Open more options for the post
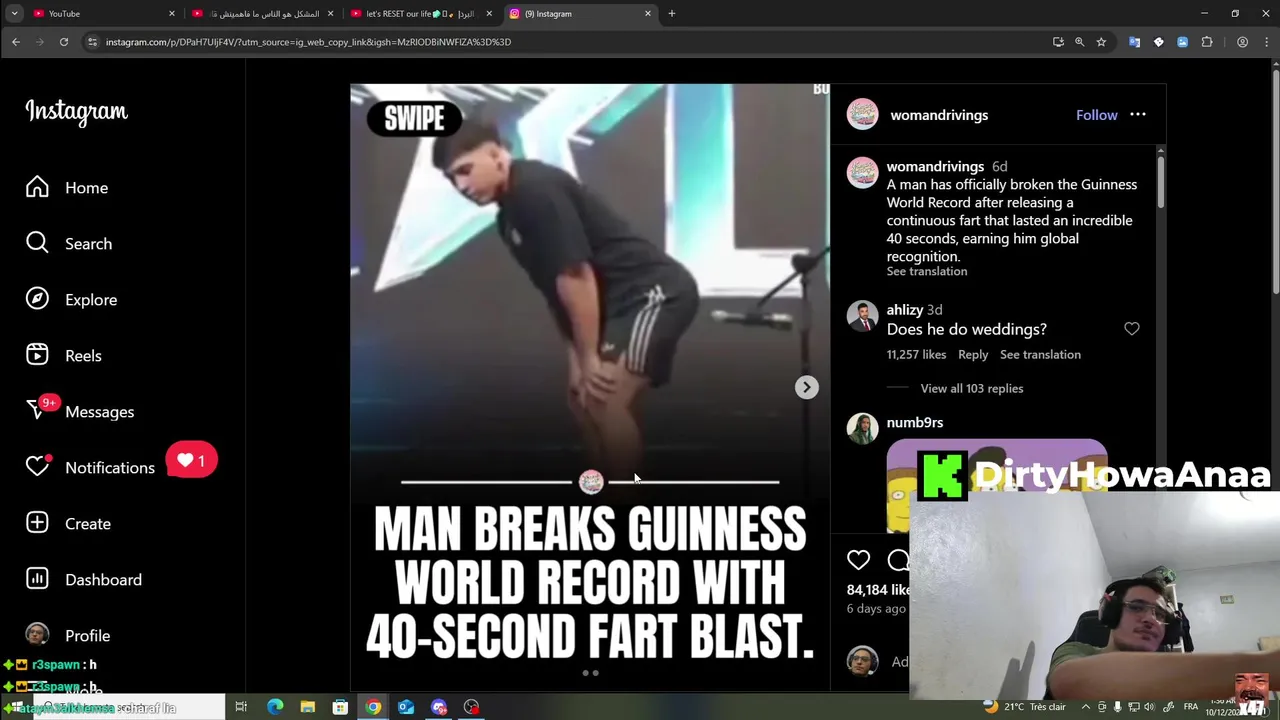This screenshot has width=1280, height=720. tap(1138, 115)
